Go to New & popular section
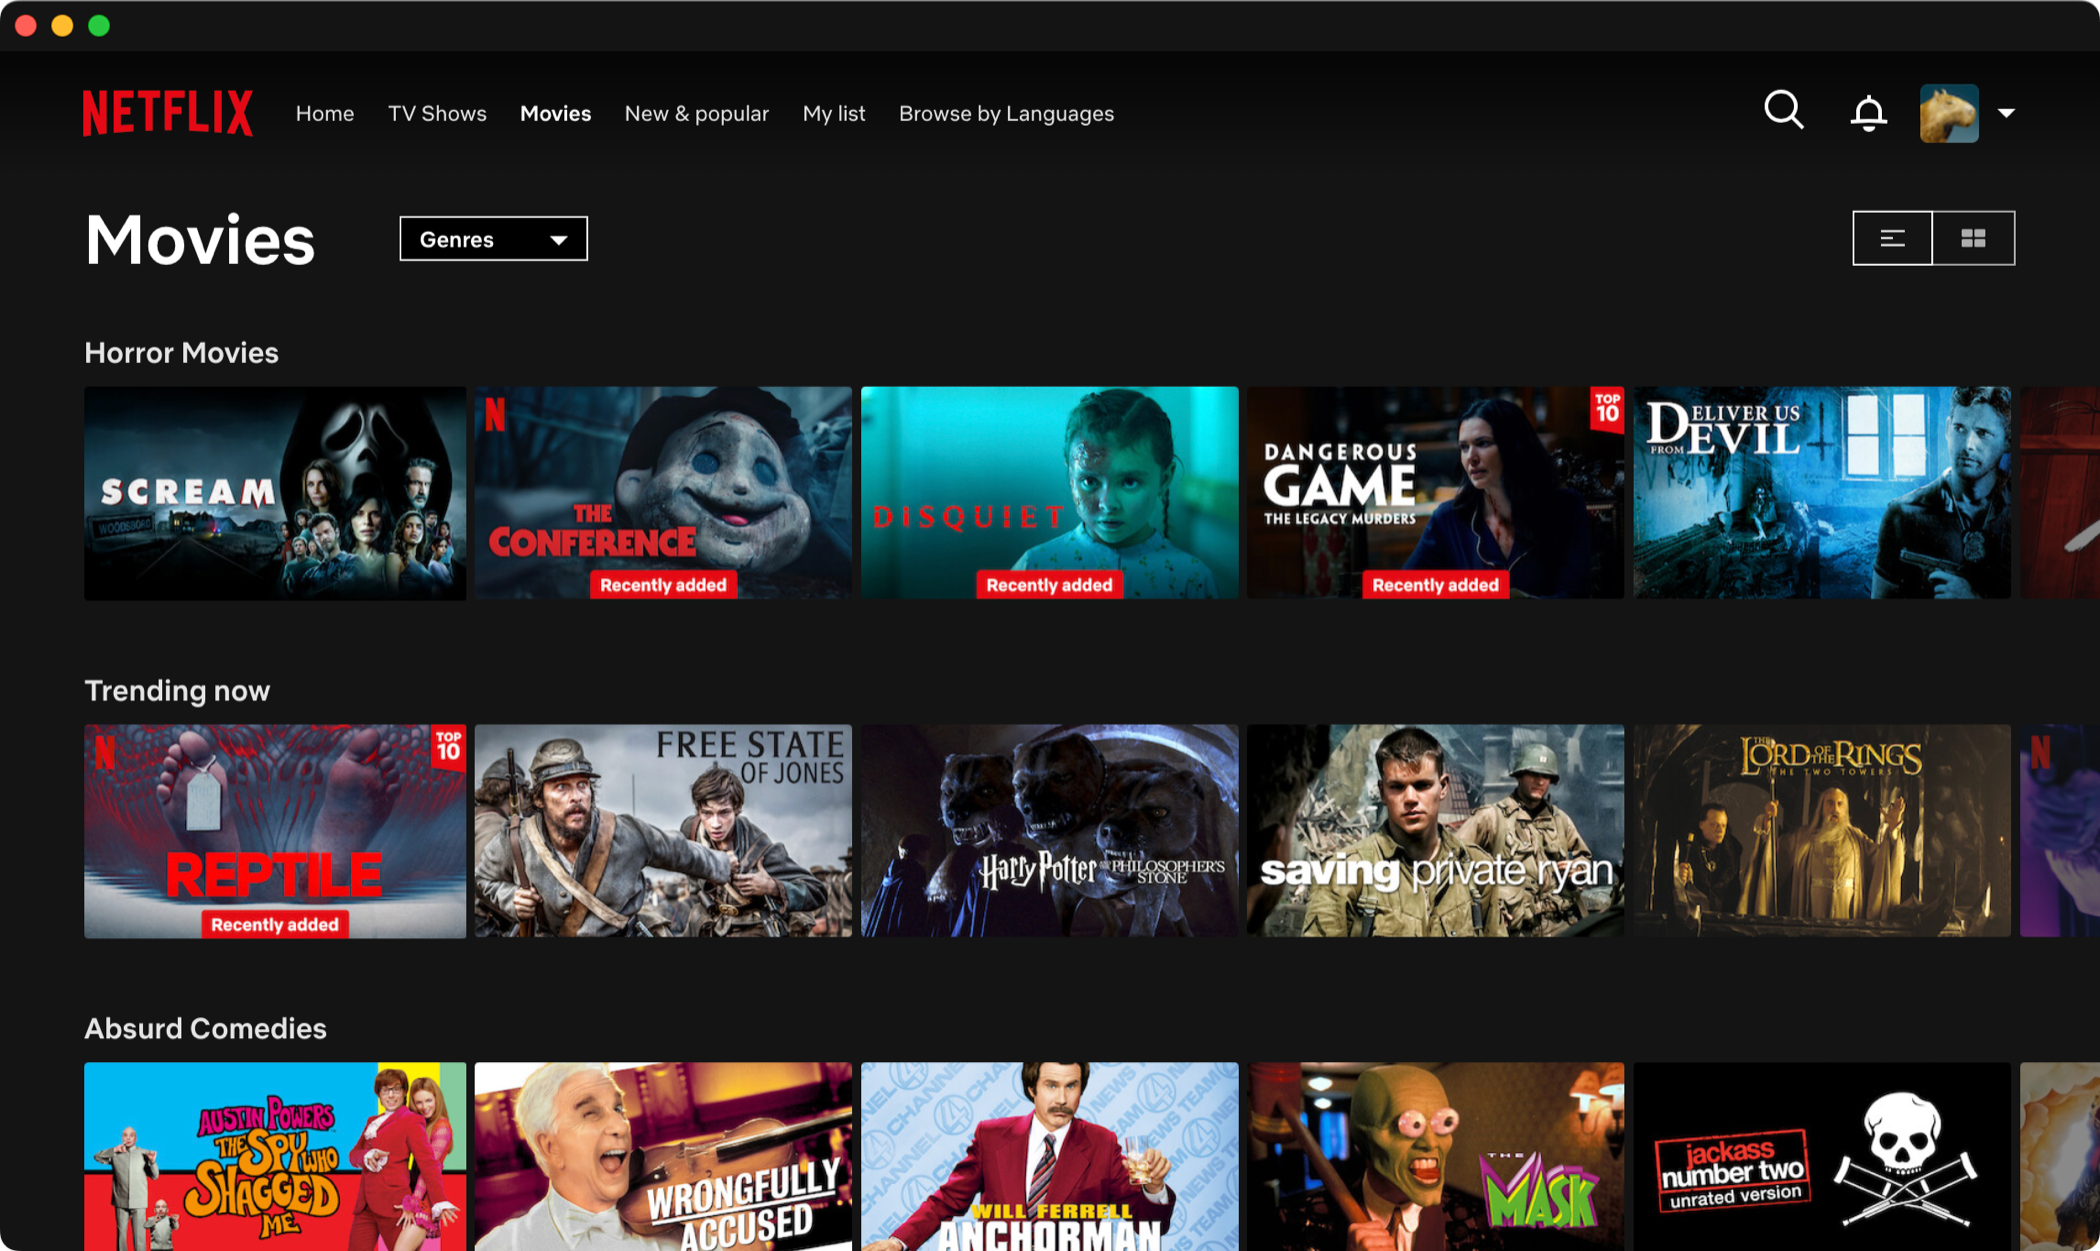The width and height of the screenshot is (2100, 1251). pos(696,113)
